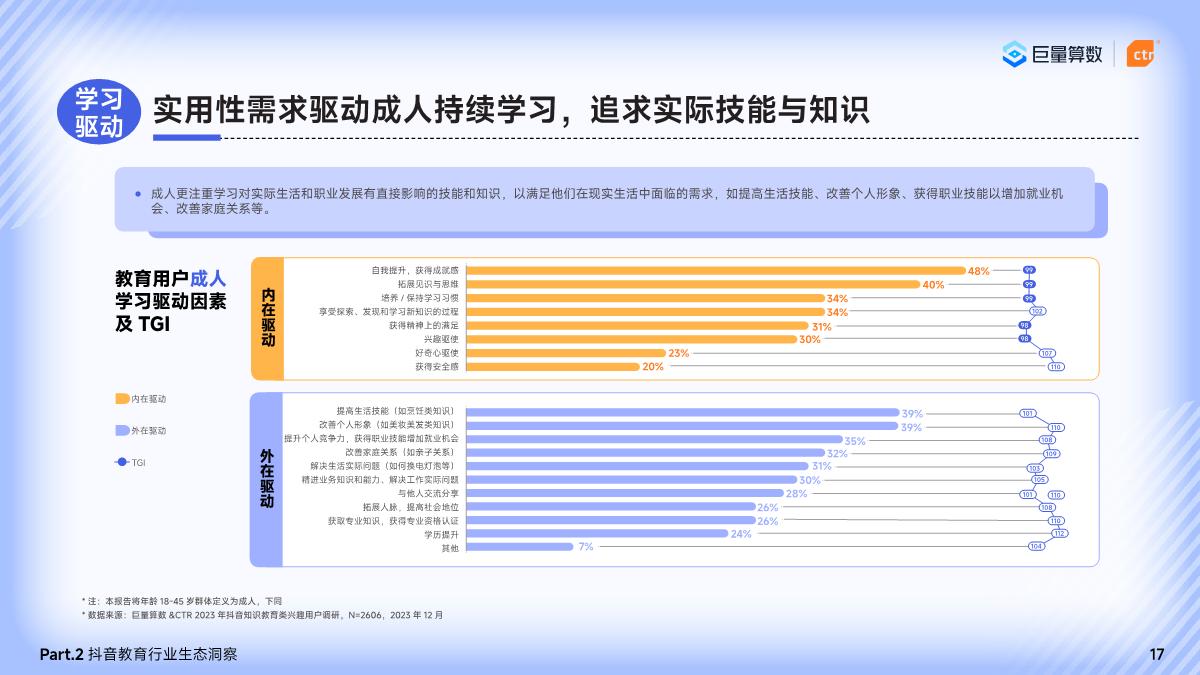
Task: Select the TGI circle labeled 104 at bottom
Action: pos(1035,546)
